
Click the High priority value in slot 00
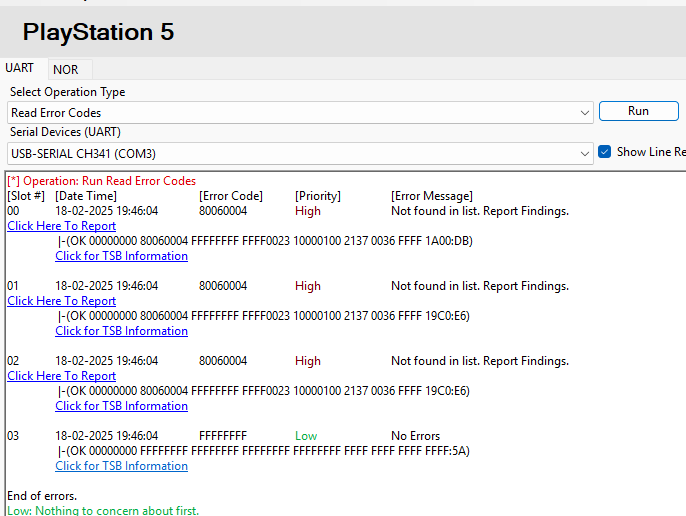308,211
